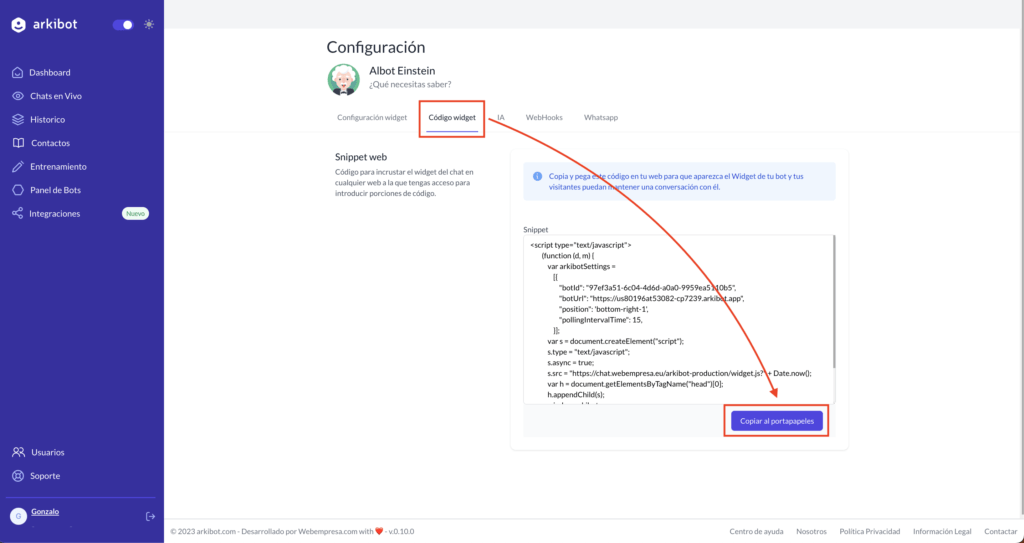The width and height of the screenshot is (1024, 543).
Task: Switch to the Configuración widget tab
Action: [372, 118]
